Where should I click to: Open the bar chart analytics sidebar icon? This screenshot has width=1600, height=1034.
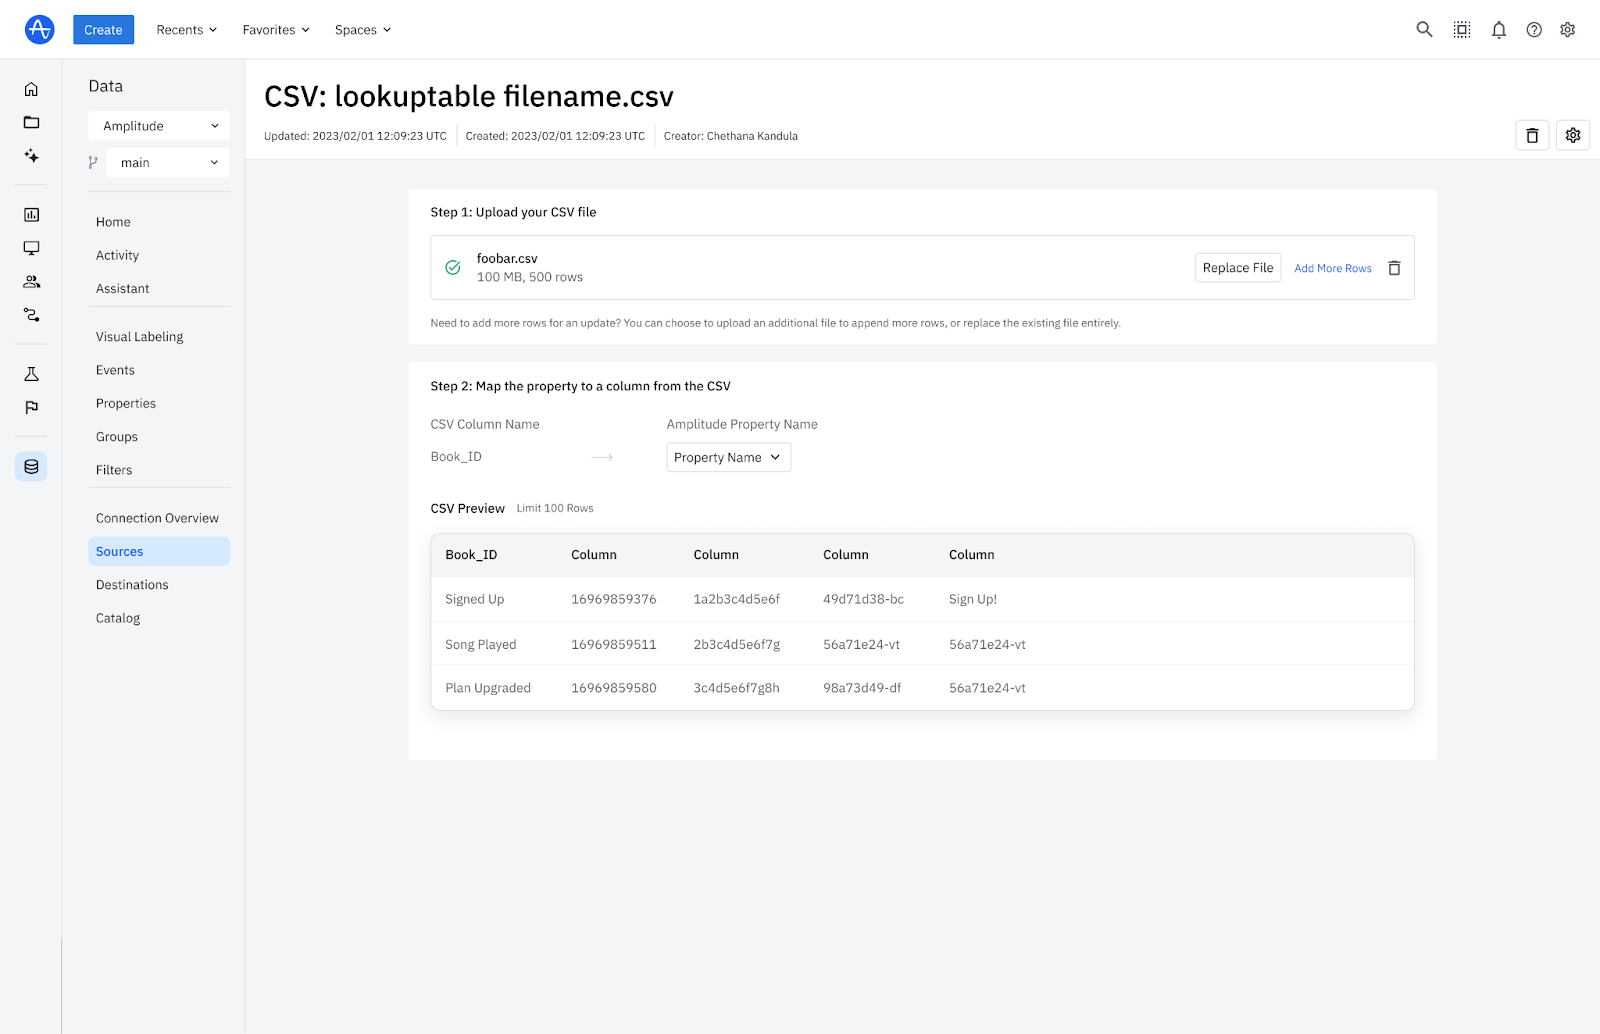[31, 214]
